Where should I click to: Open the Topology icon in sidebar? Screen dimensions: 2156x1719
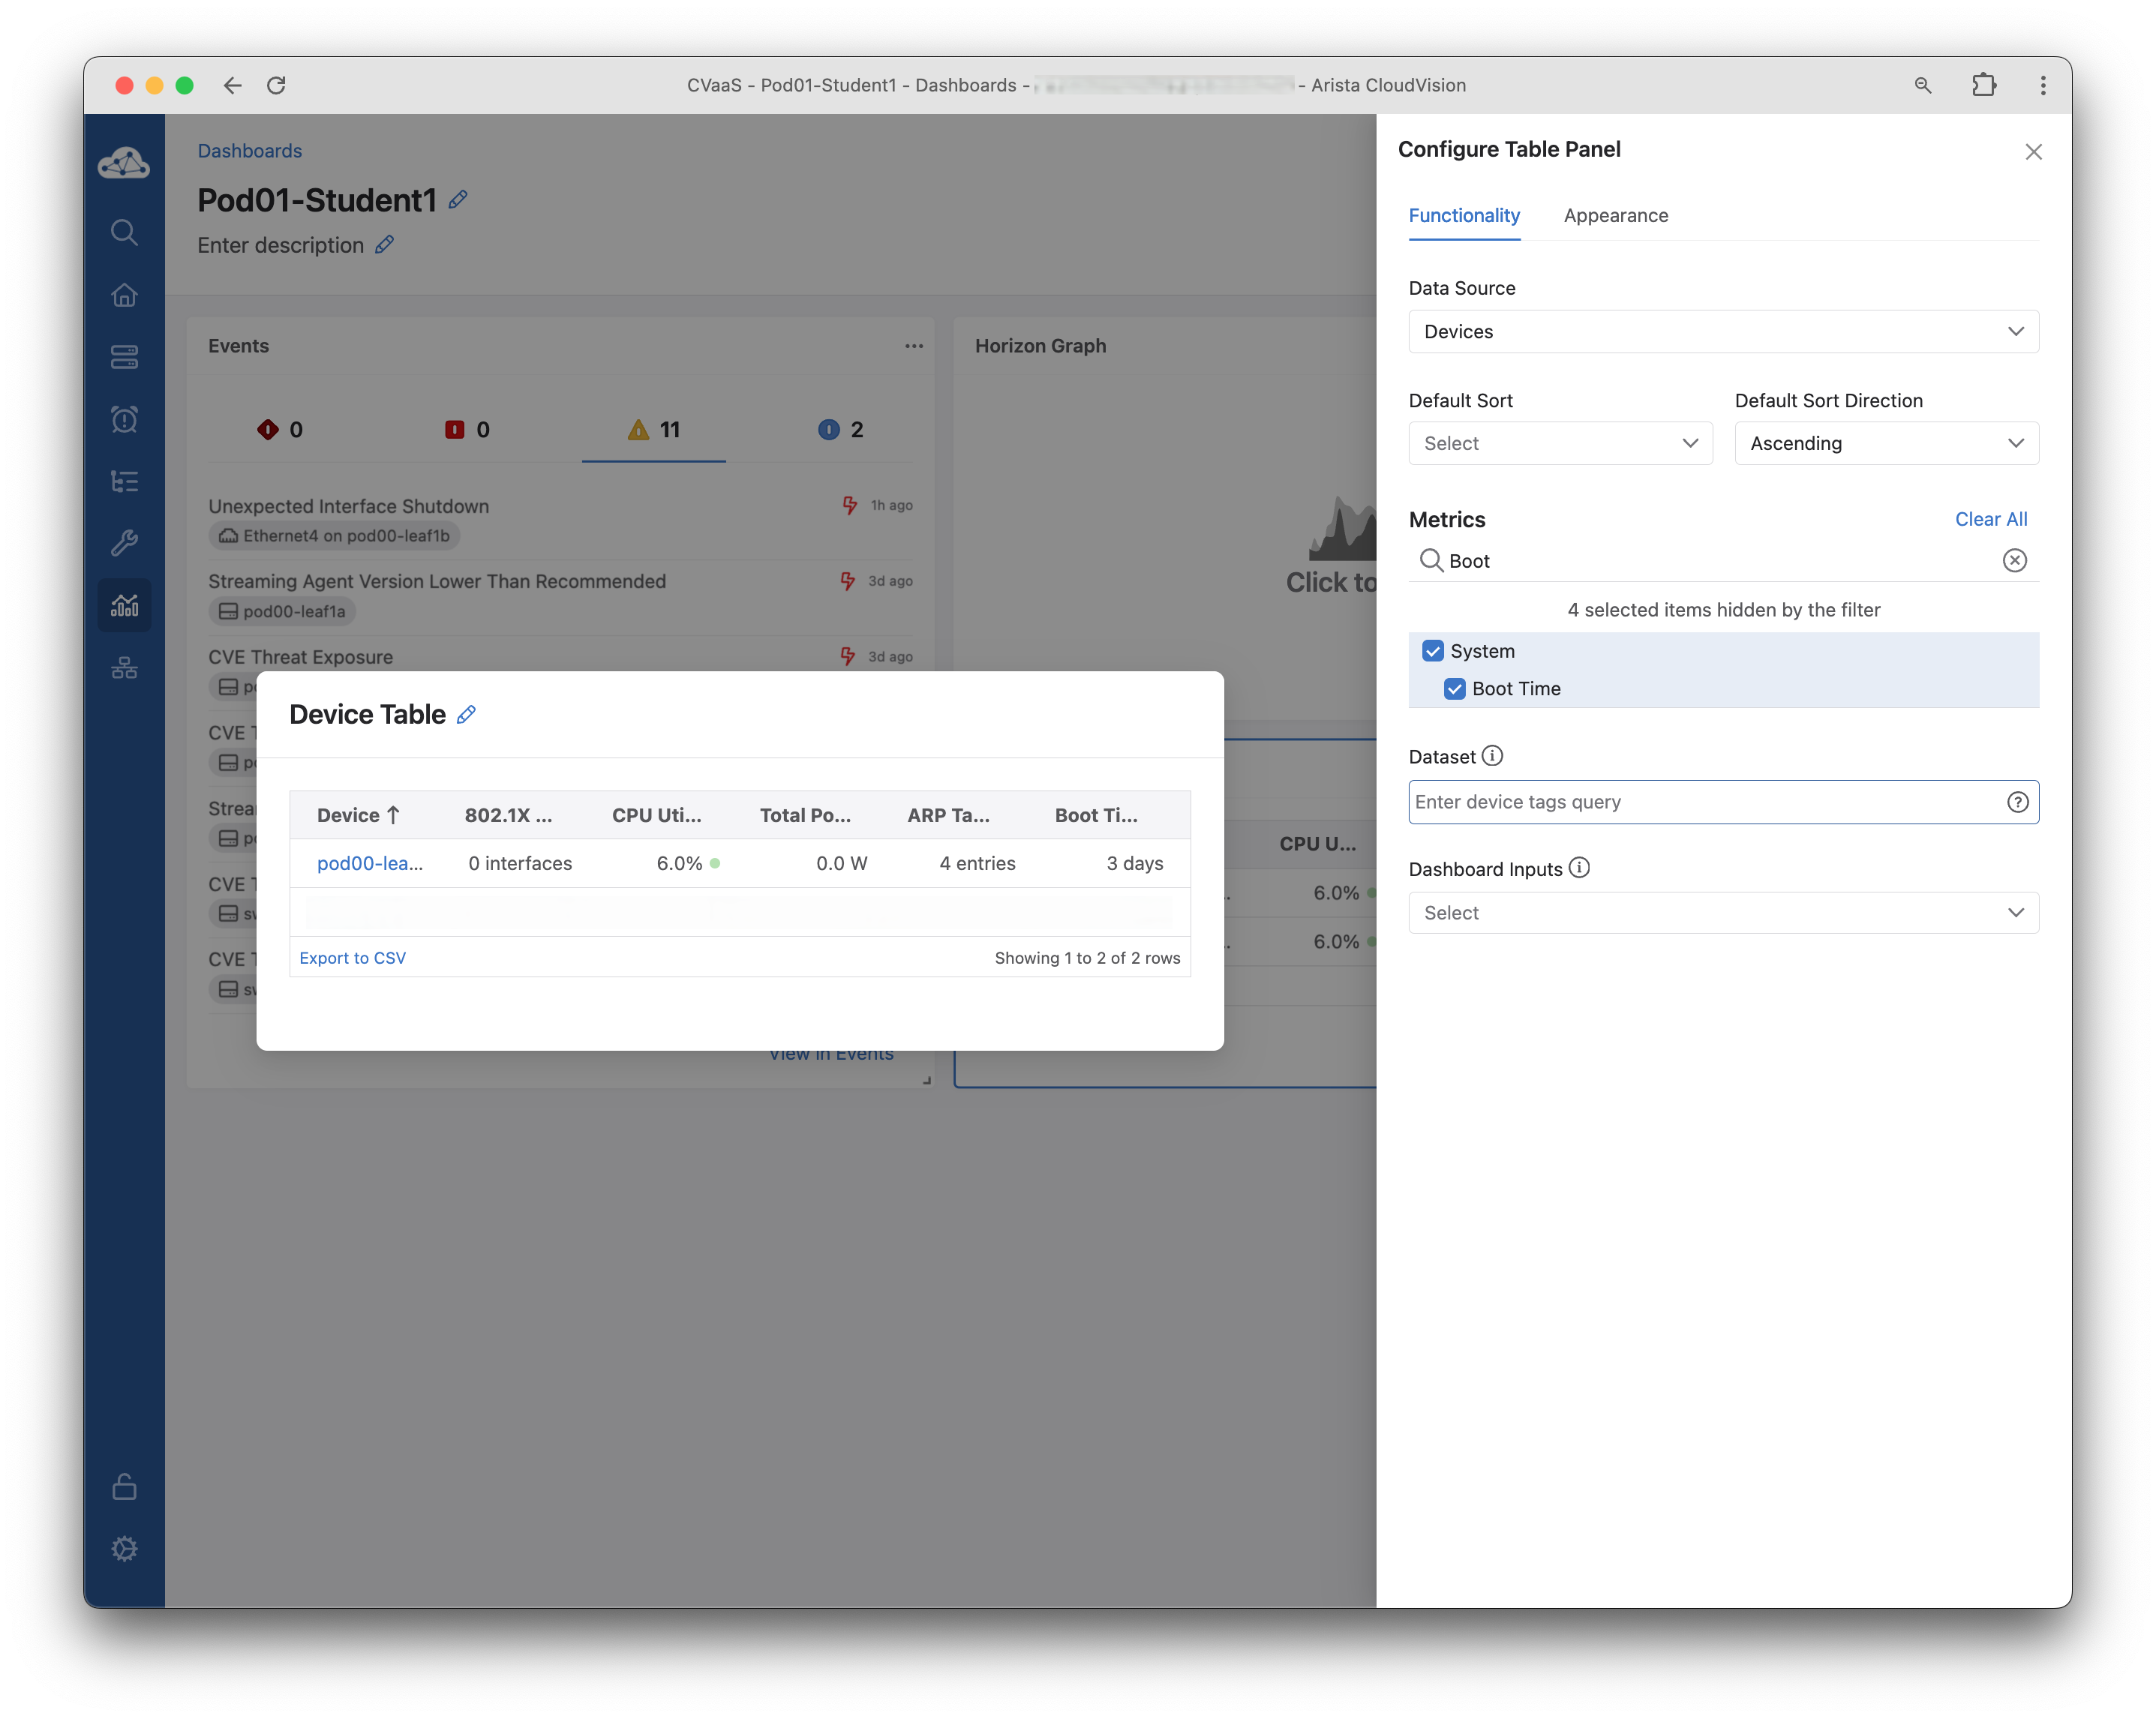pyautogui.click(x=124, y=667)
